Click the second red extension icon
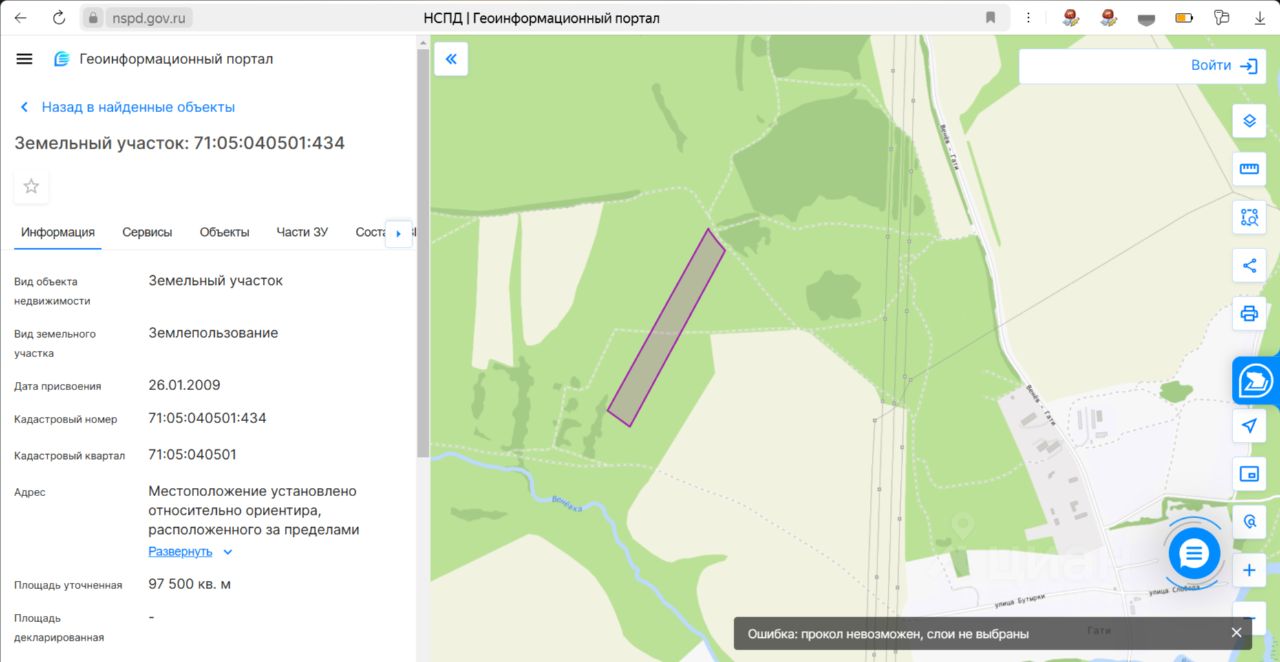The image size is (1280, 662). click(x=1108, y=17)
